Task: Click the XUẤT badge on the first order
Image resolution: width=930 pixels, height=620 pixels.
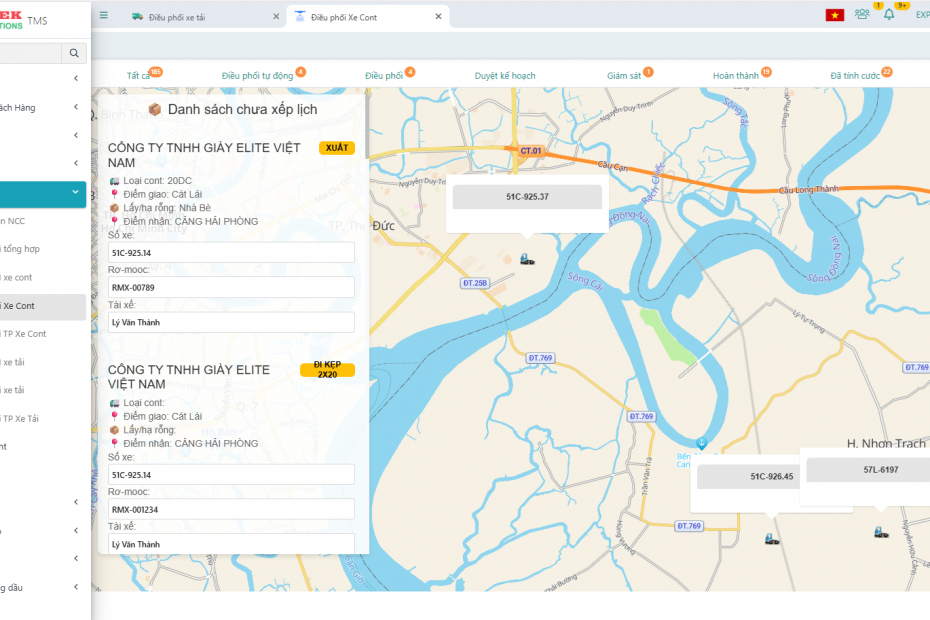Action: (337, 147)
